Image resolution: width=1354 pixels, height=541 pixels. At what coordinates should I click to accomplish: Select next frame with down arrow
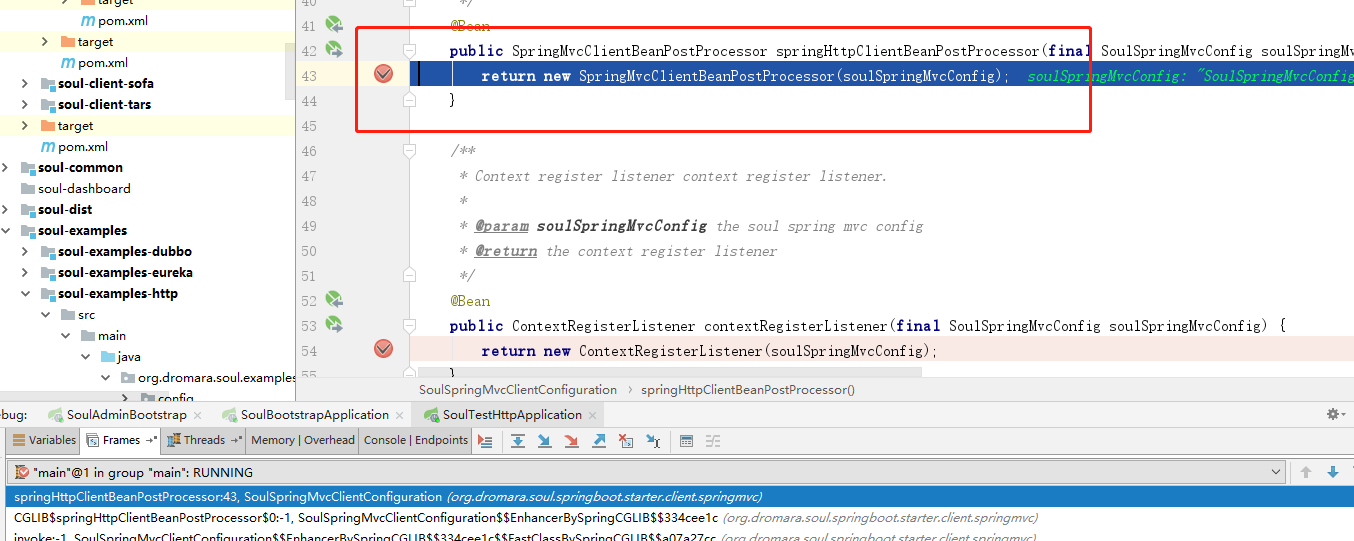click(1332, 472)
